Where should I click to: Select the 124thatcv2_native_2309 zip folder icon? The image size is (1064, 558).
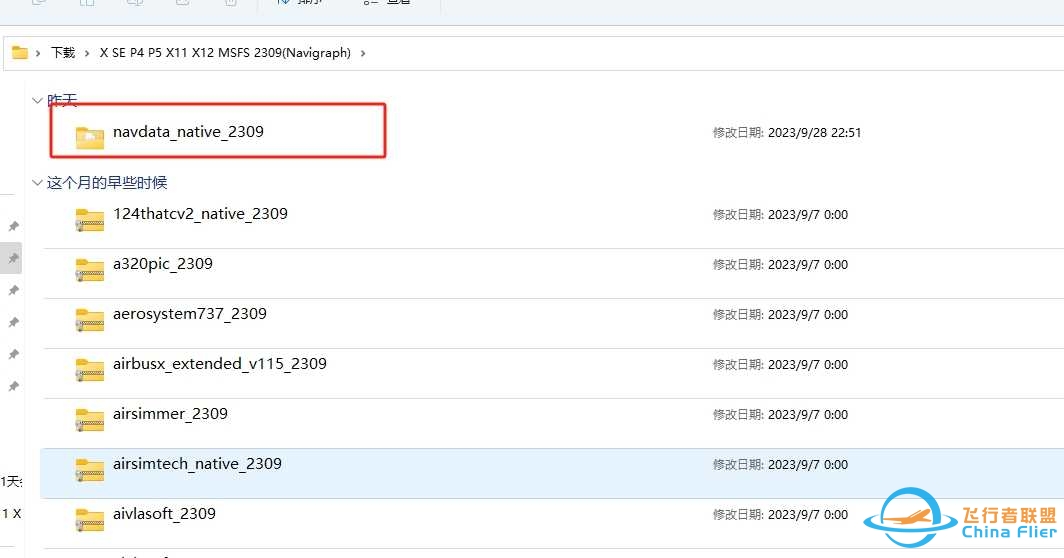tap(90, 220)
